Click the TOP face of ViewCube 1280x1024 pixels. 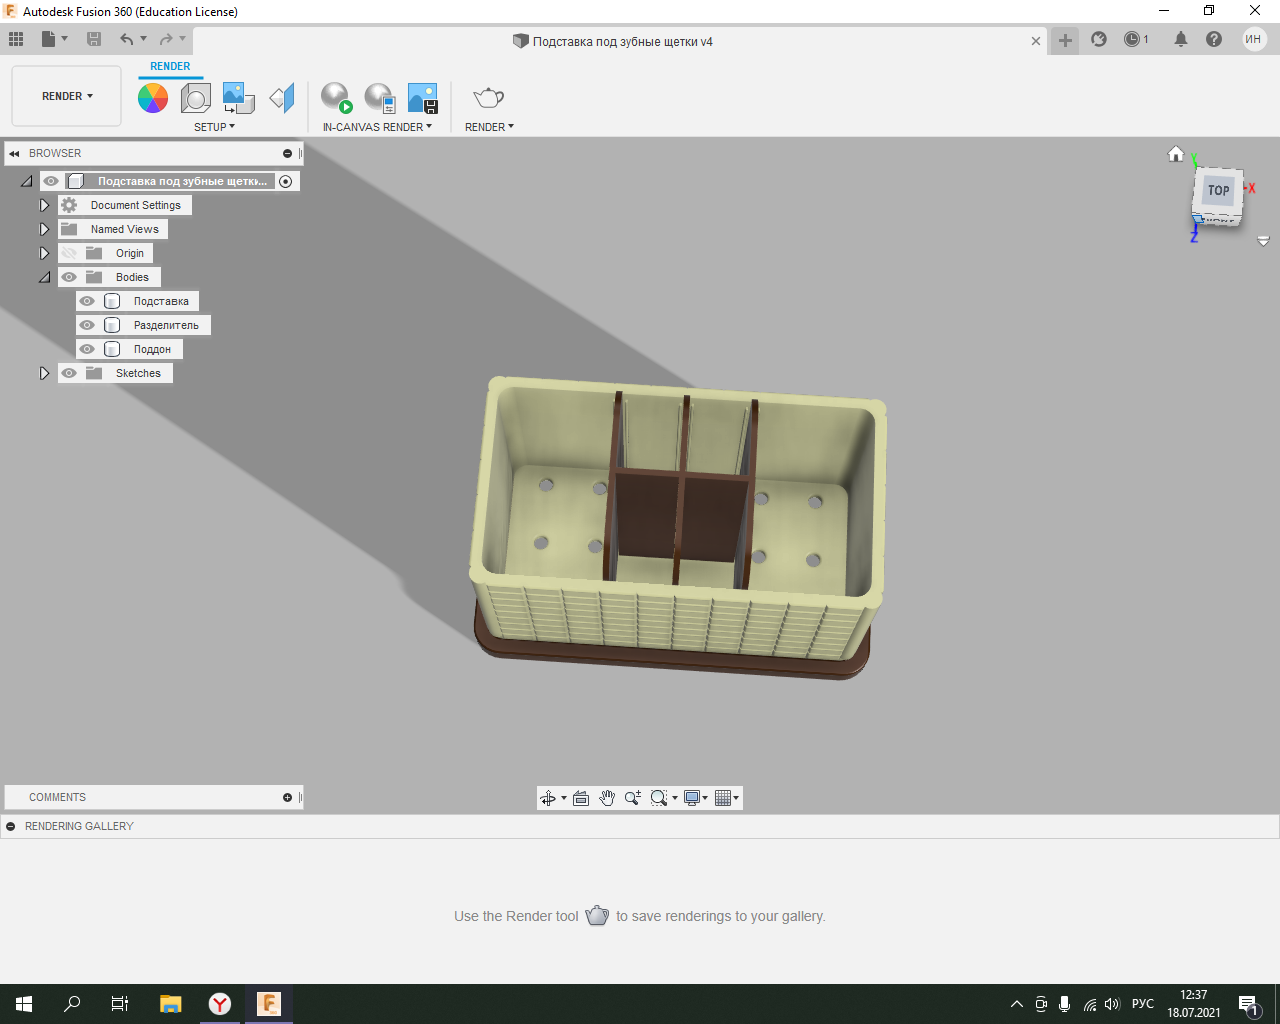(x=1218, y=190)
